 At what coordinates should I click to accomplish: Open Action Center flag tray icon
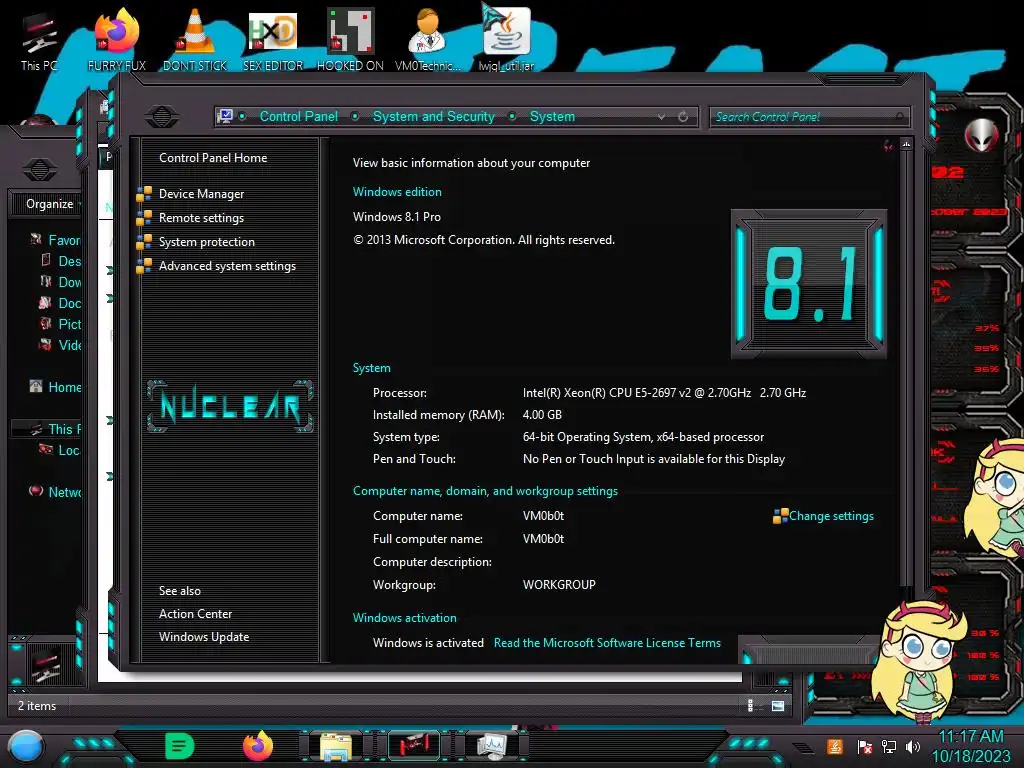pyautogui.click(x=864, y=746)
